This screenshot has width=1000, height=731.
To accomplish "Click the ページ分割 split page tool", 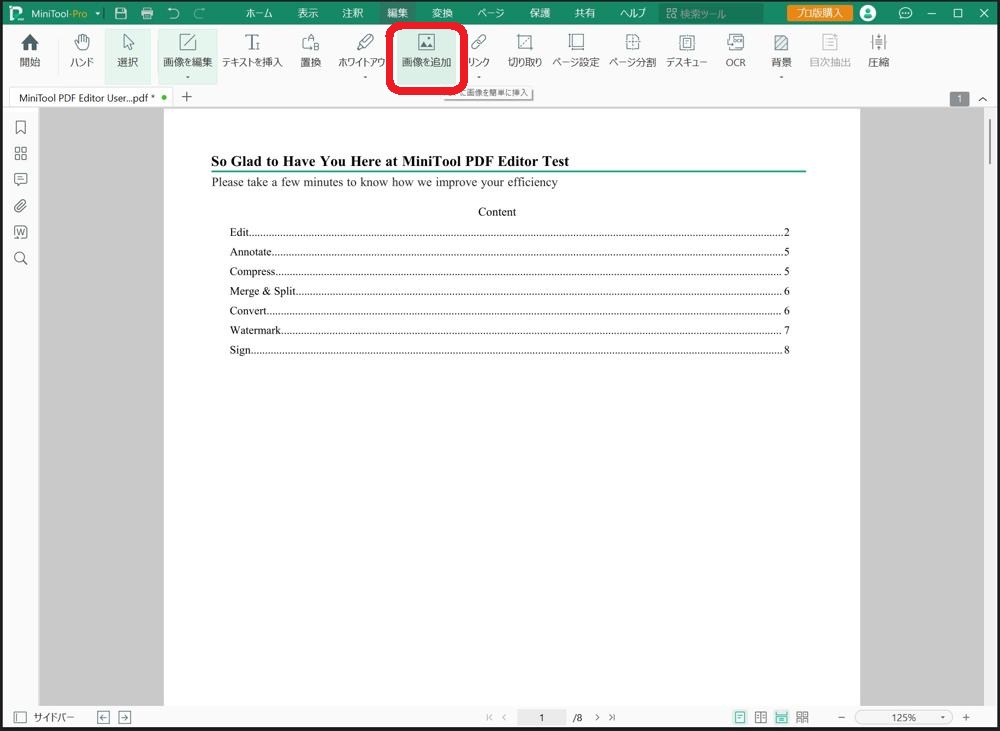I will [632, 51].
